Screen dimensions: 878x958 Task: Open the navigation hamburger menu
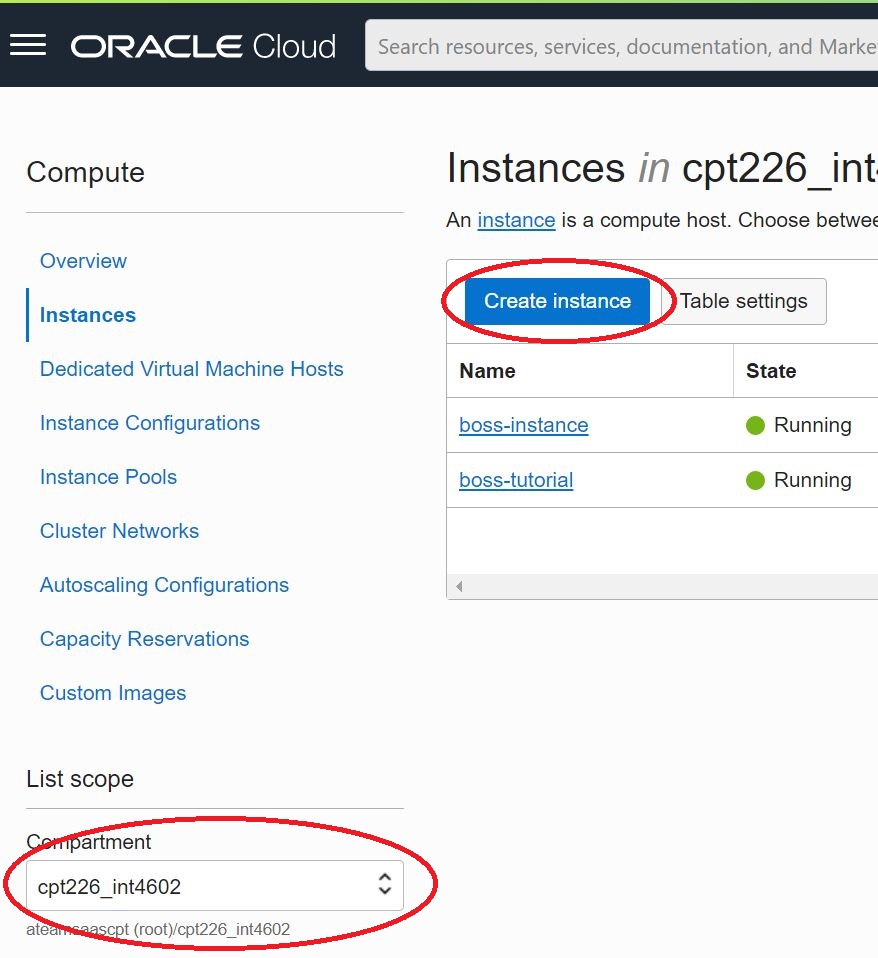pyautogui.click(x=28, y=44)
